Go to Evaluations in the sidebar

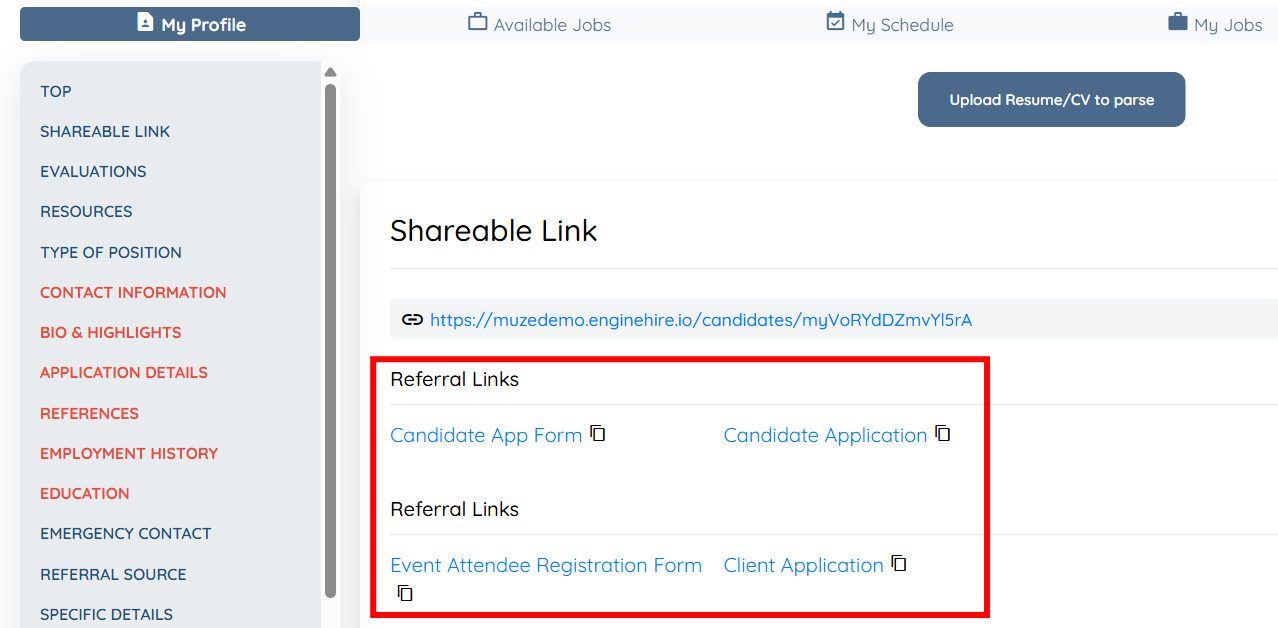93,171
